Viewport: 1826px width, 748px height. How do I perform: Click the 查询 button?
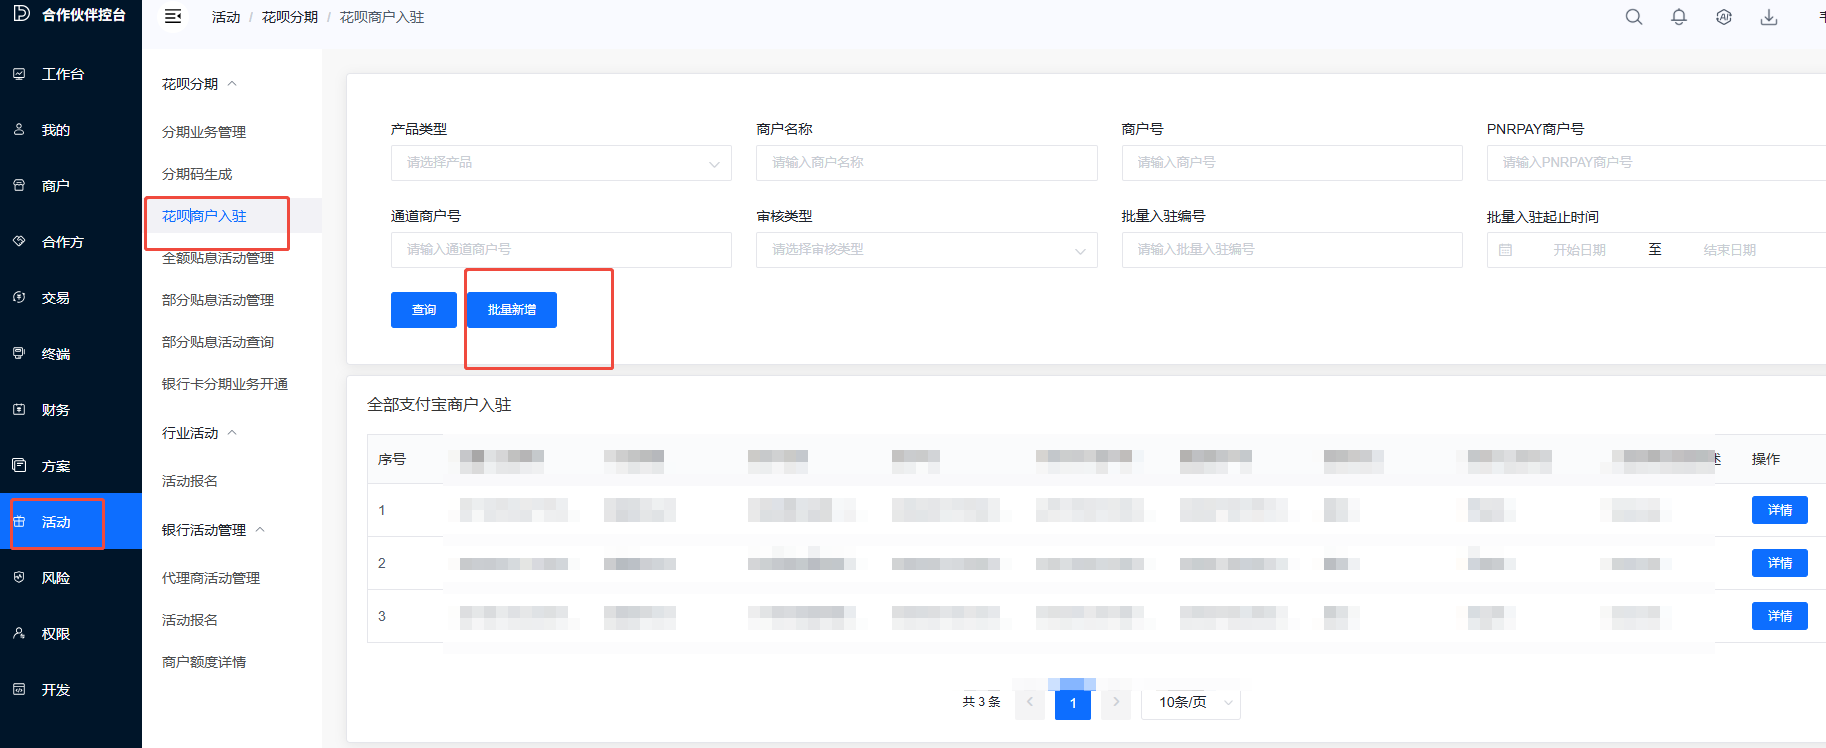coord(424,310)
